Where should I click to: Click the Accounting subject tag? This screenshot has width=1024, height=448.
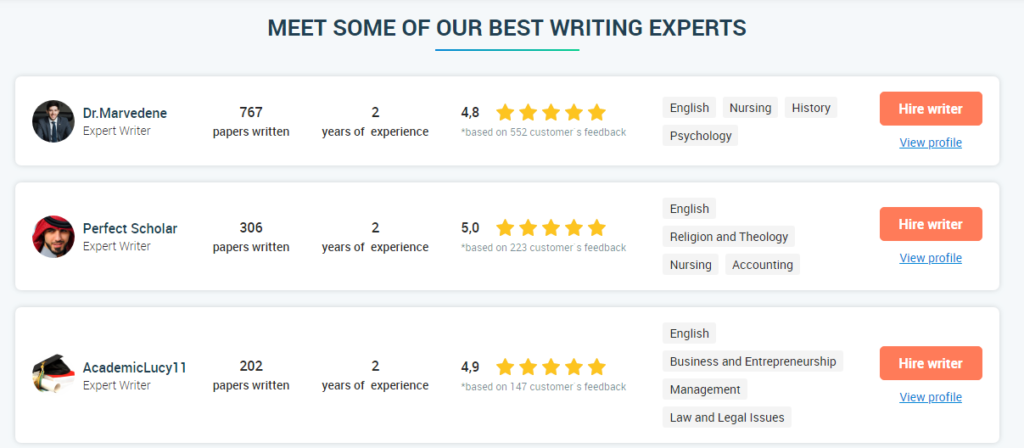pyautogui.click(x=762, y=264)
